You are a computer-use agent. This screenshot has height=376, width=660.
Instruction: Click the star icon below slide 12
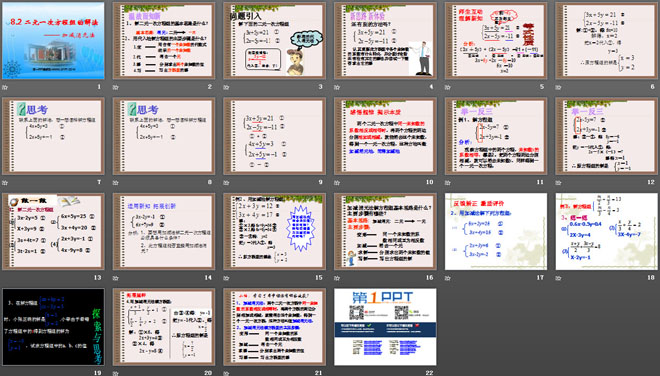click(558, 183)
